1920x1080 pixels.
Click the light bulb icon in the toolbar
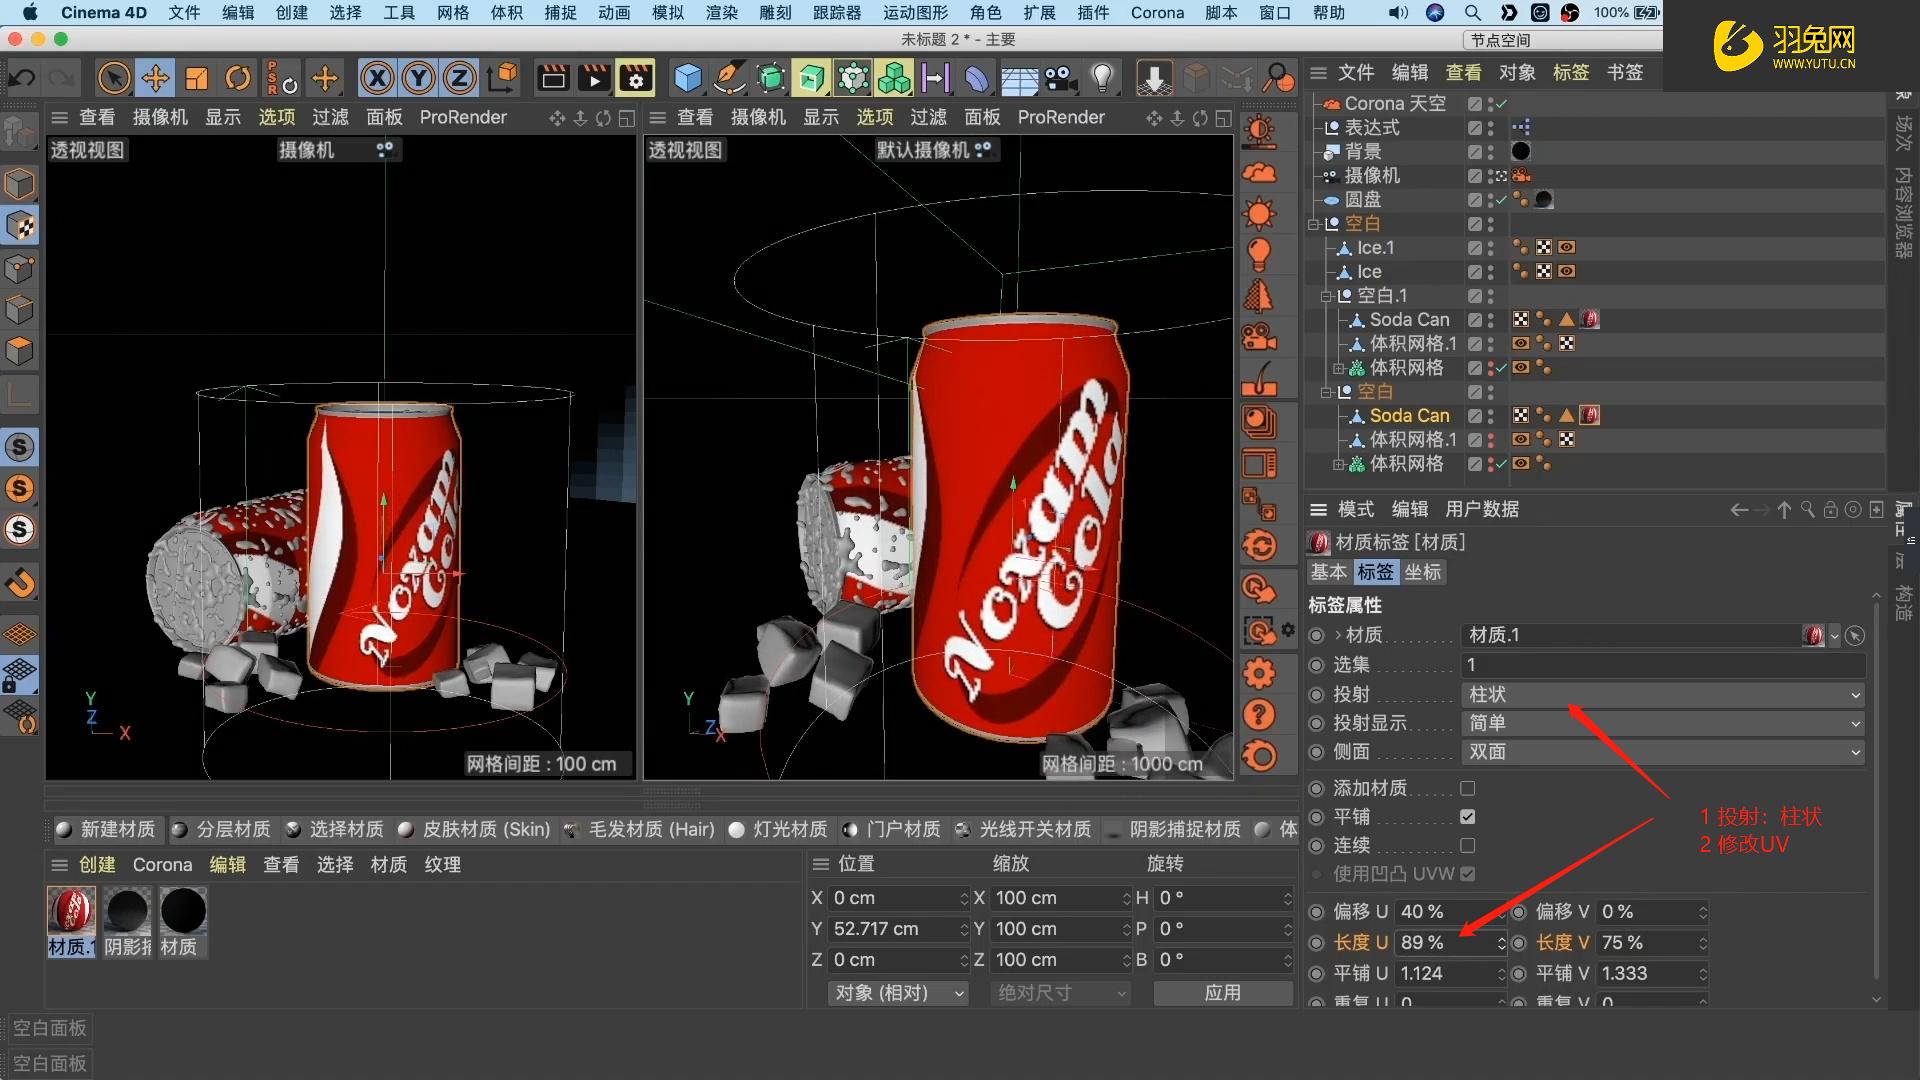pyautogui.click(x=1103, y=77)
